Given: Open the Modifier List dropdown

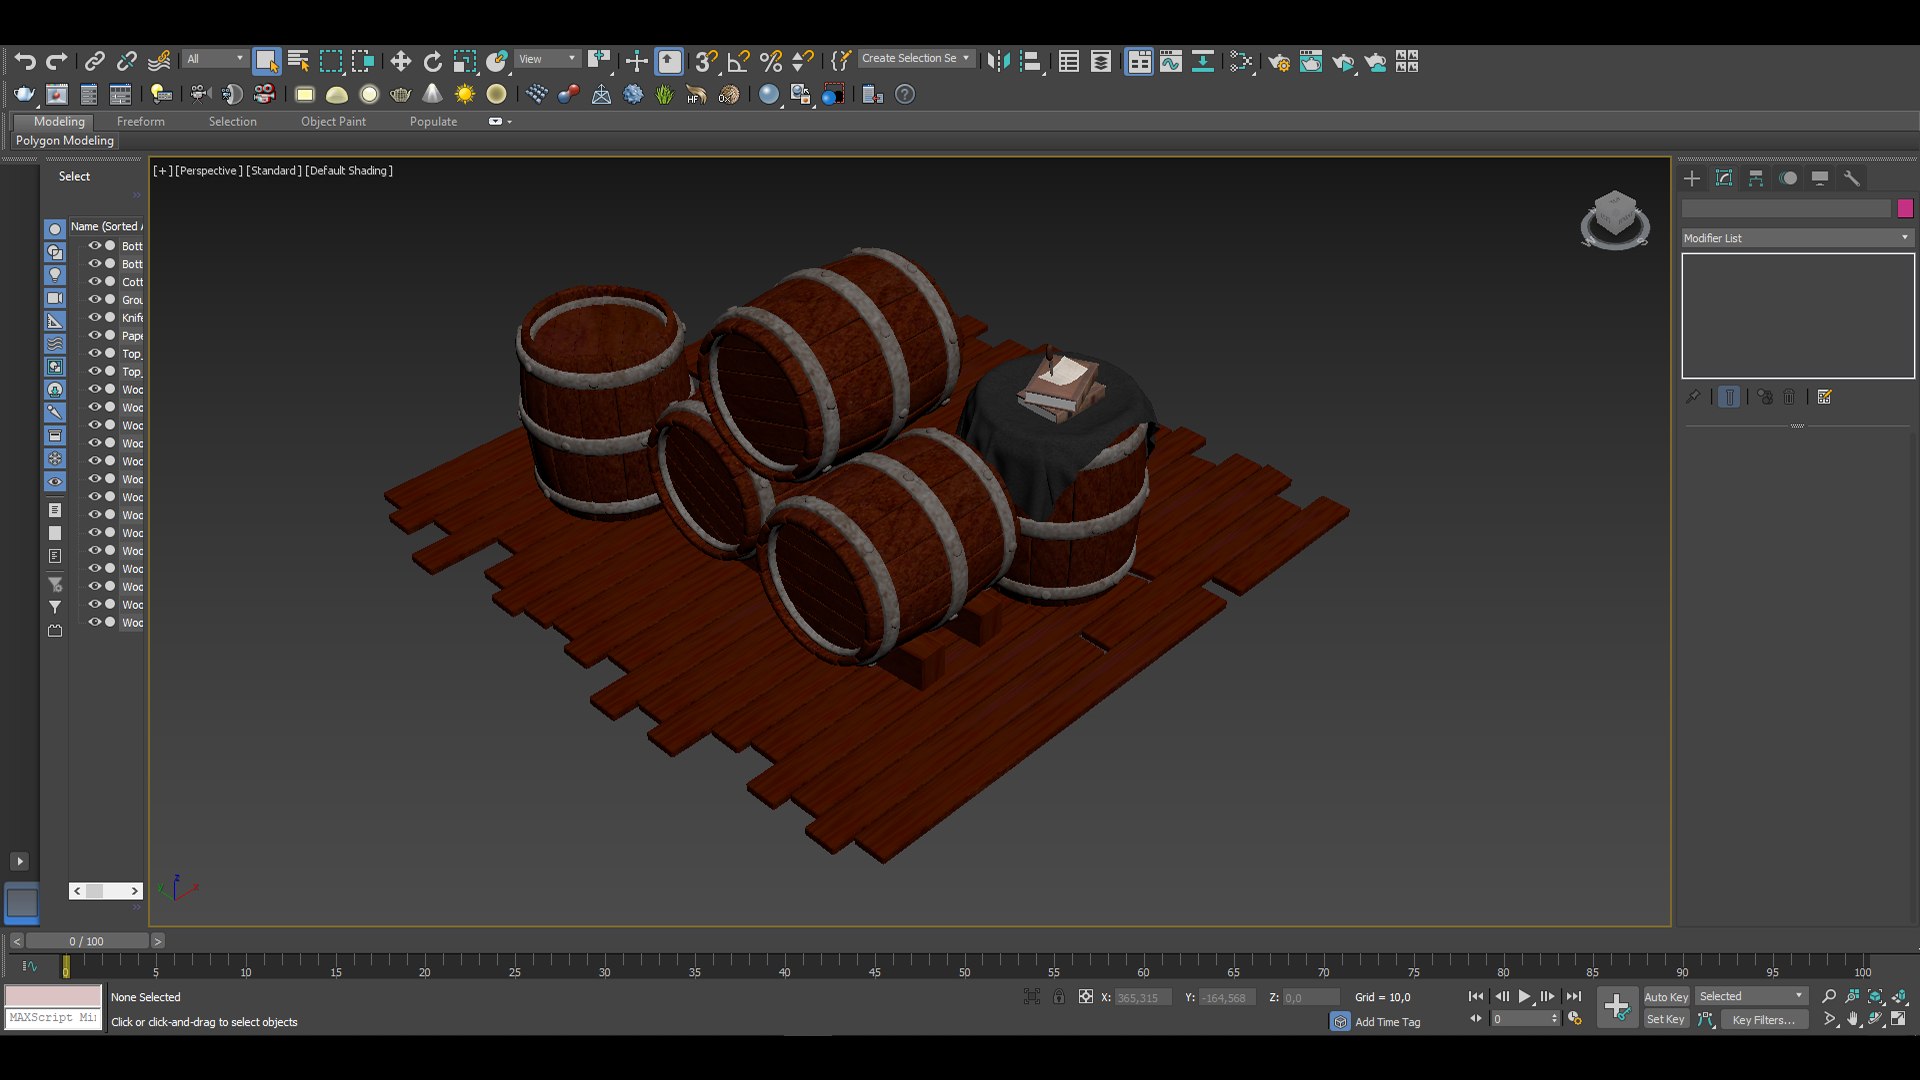Looking at the screenshot, I should [x=1797, y=238].
